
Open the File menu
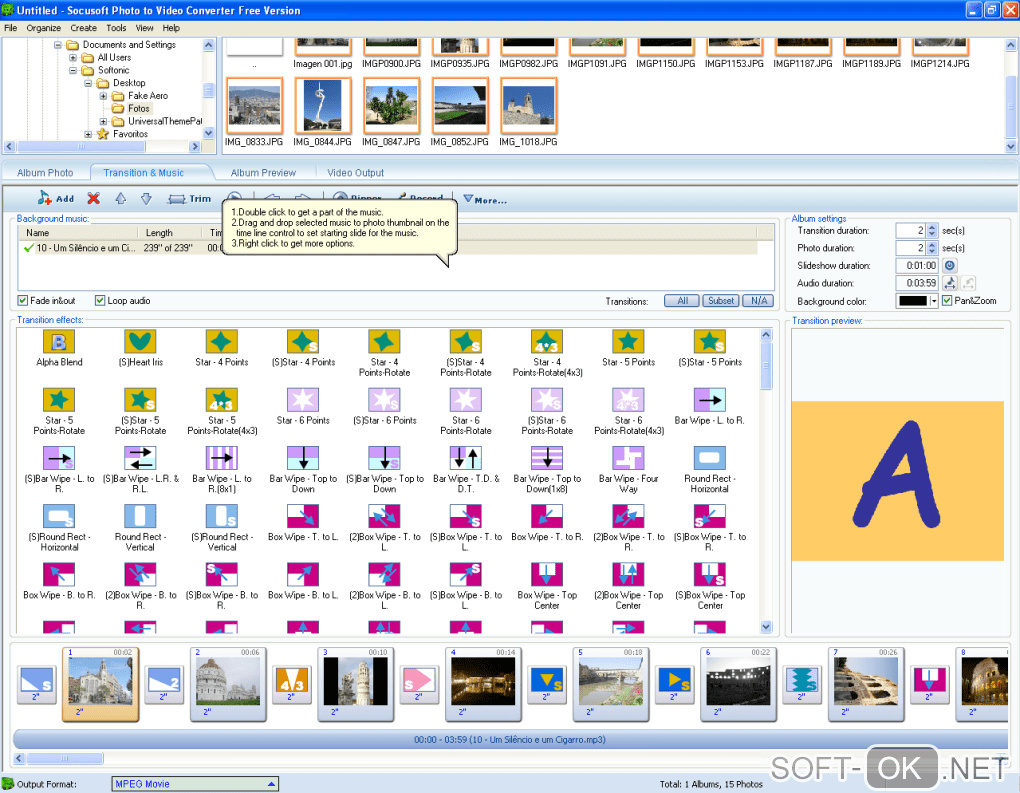(10, 28)
